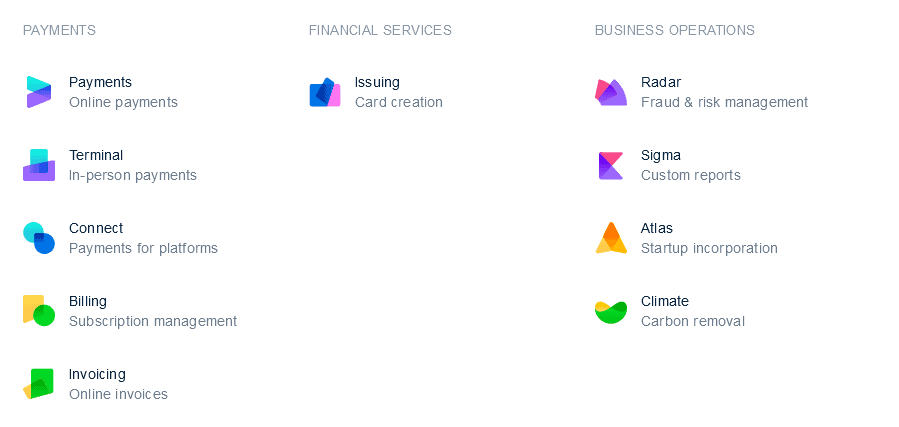Open Sigma custom reports
The height and width of the screenshot is (427, 899).
pyautogui.click(x=661, y=155)
